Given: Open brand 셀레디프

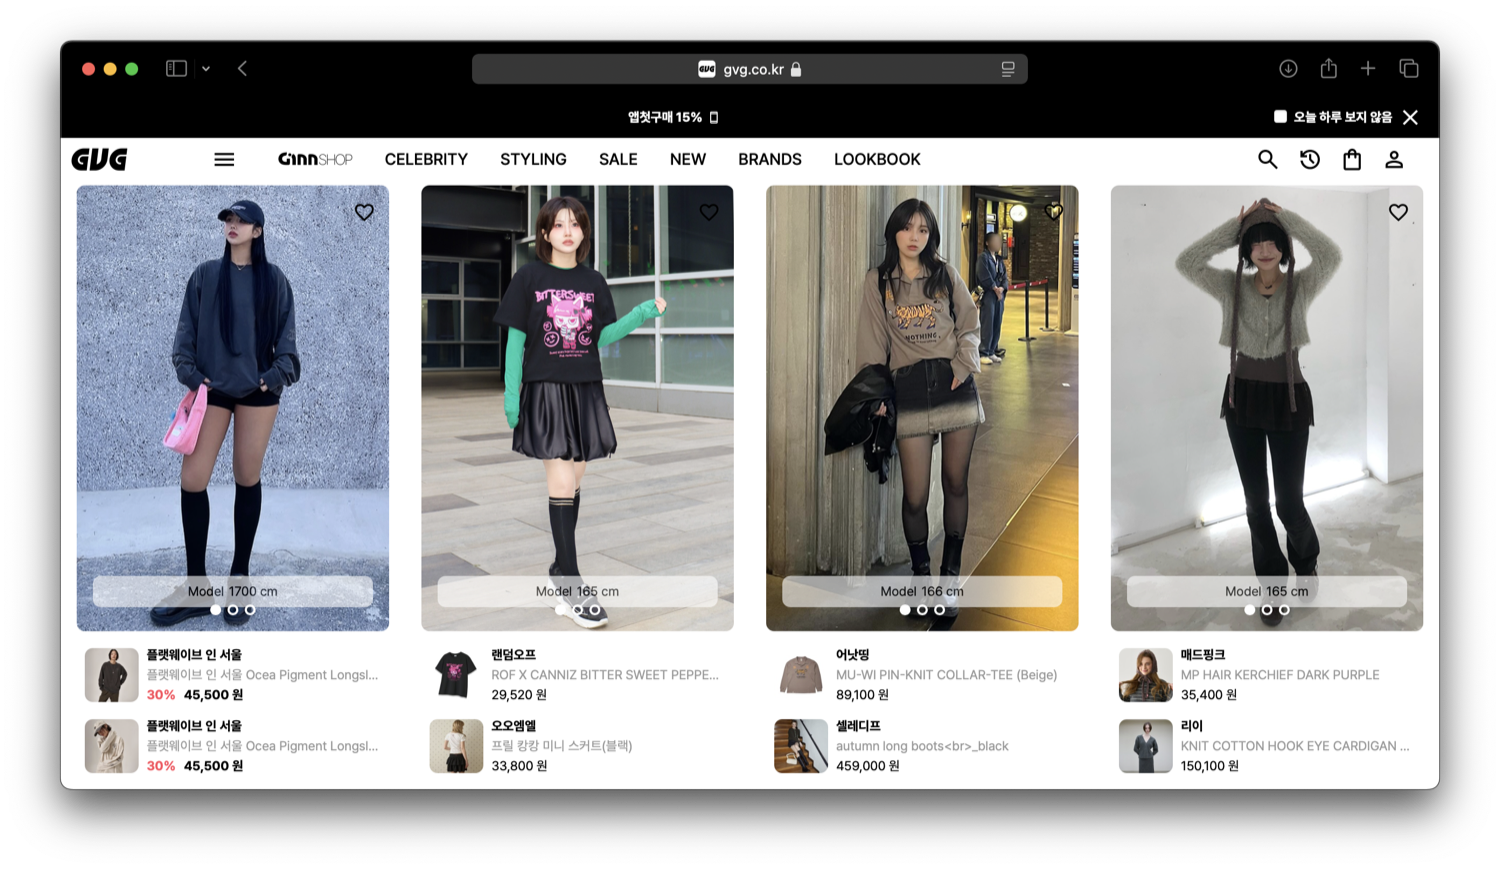Looking at the screenshot, I should point(858,726).
